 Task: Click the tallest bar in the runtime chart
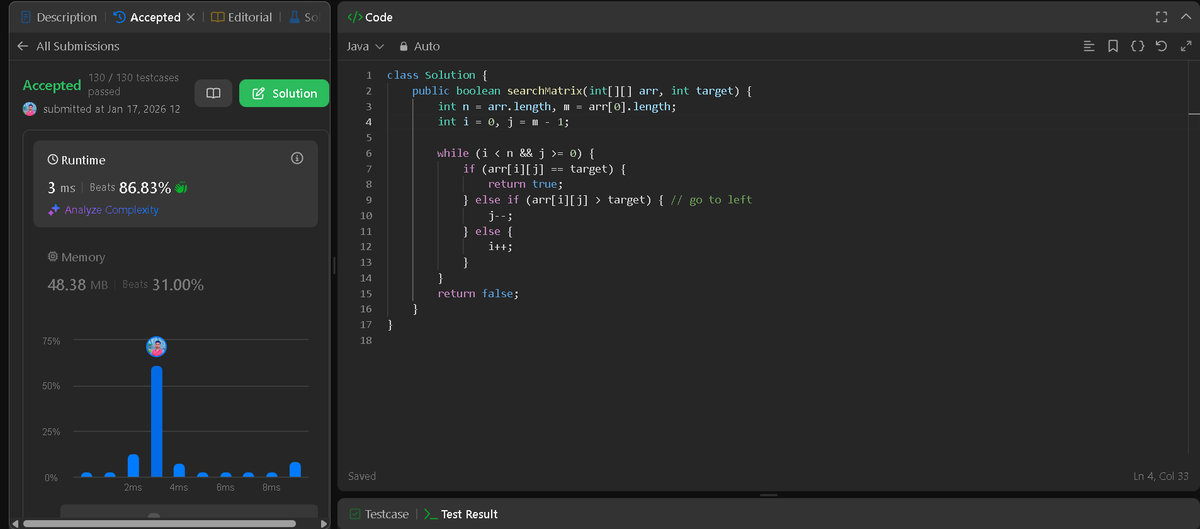(x=157, y=421)
